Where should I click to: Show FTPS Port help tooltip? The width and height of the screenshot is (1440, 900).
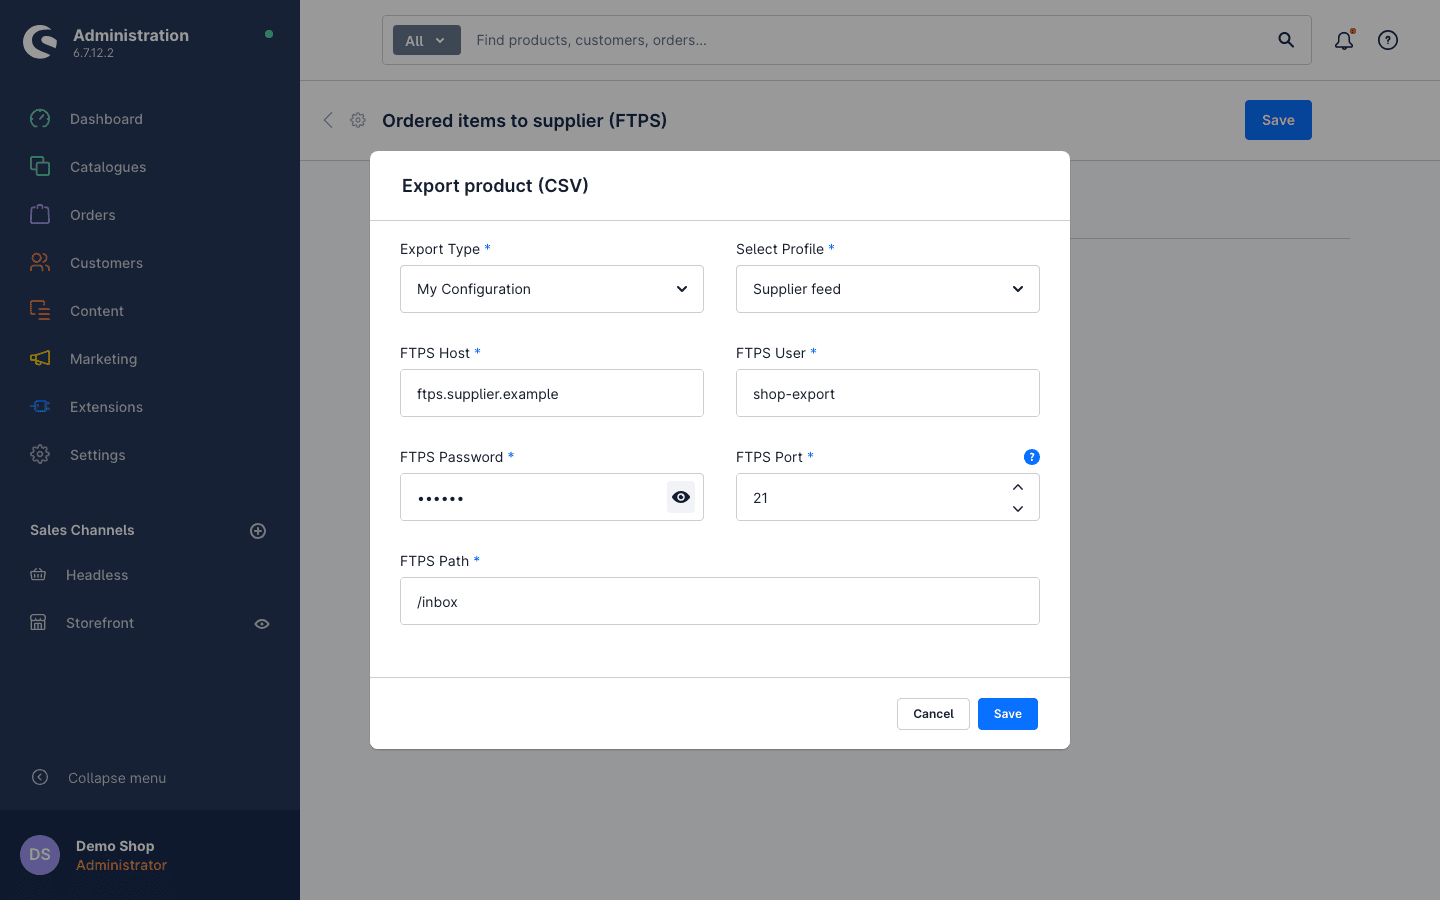1032,457
